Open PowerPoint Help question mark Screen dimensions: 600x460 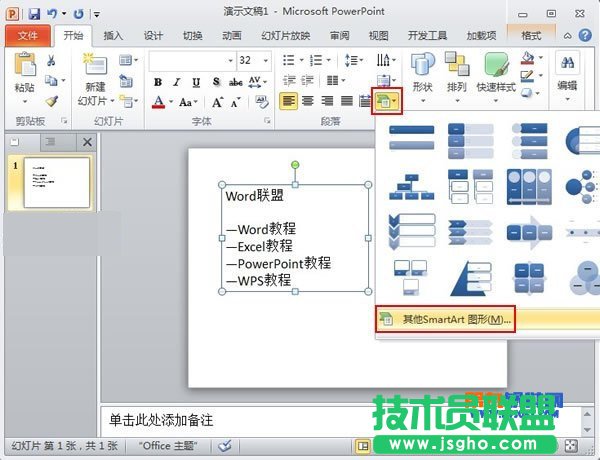click(585, 36)
